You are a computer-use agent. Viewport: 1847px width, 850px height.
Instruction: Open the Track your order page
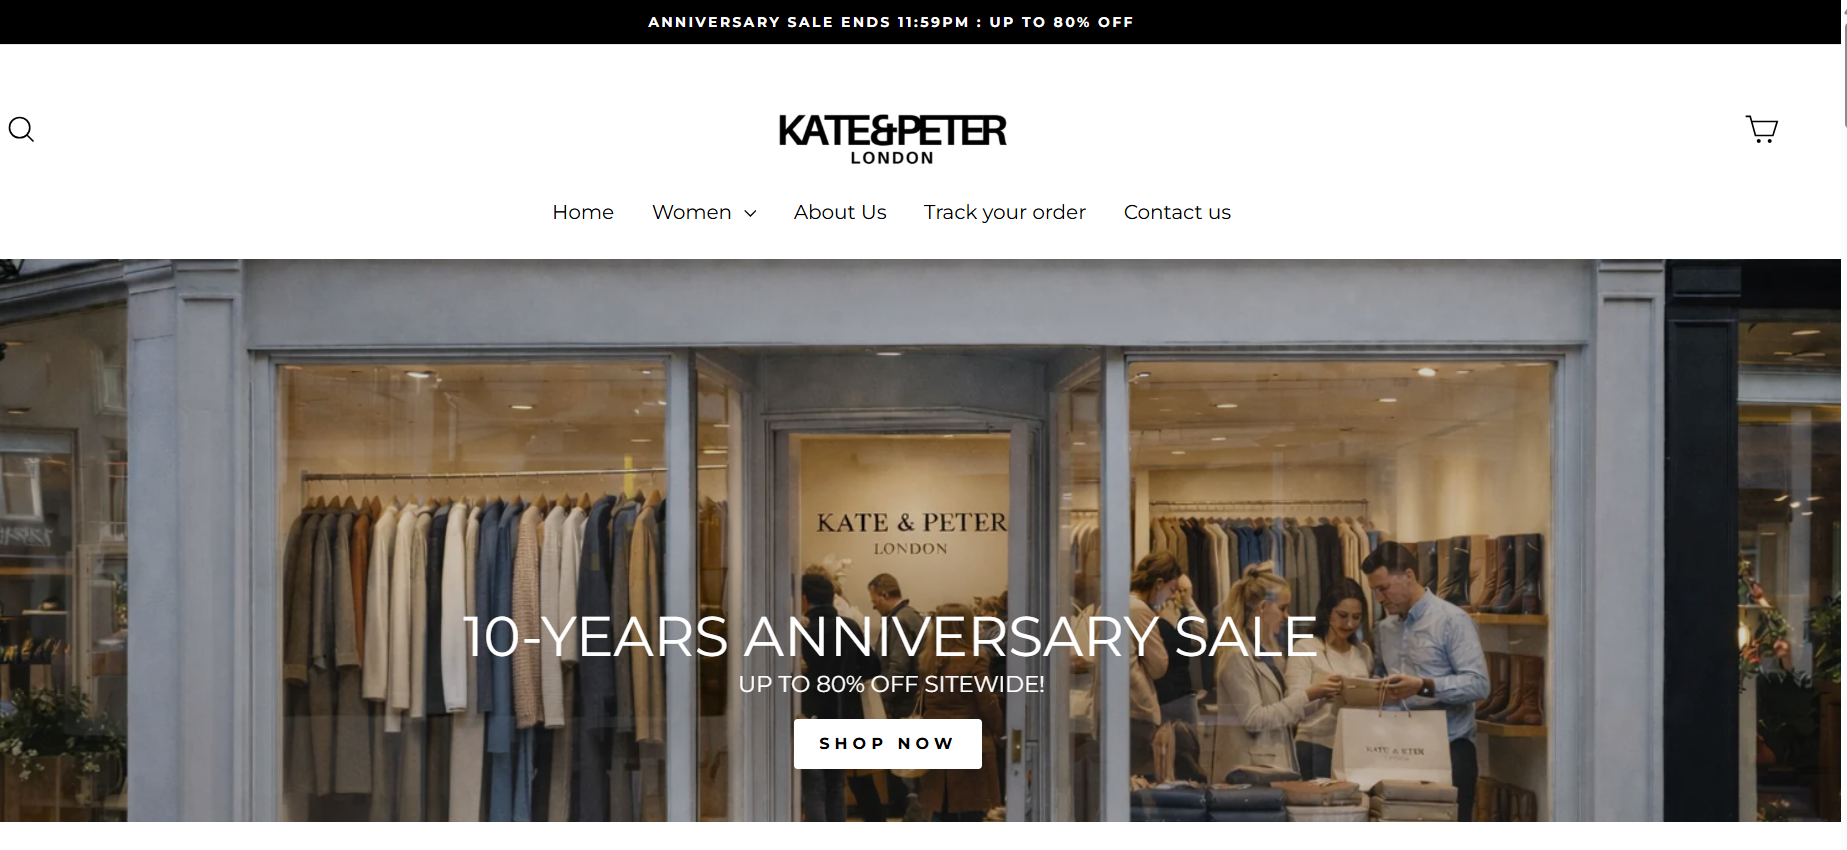coord(1005,212)
